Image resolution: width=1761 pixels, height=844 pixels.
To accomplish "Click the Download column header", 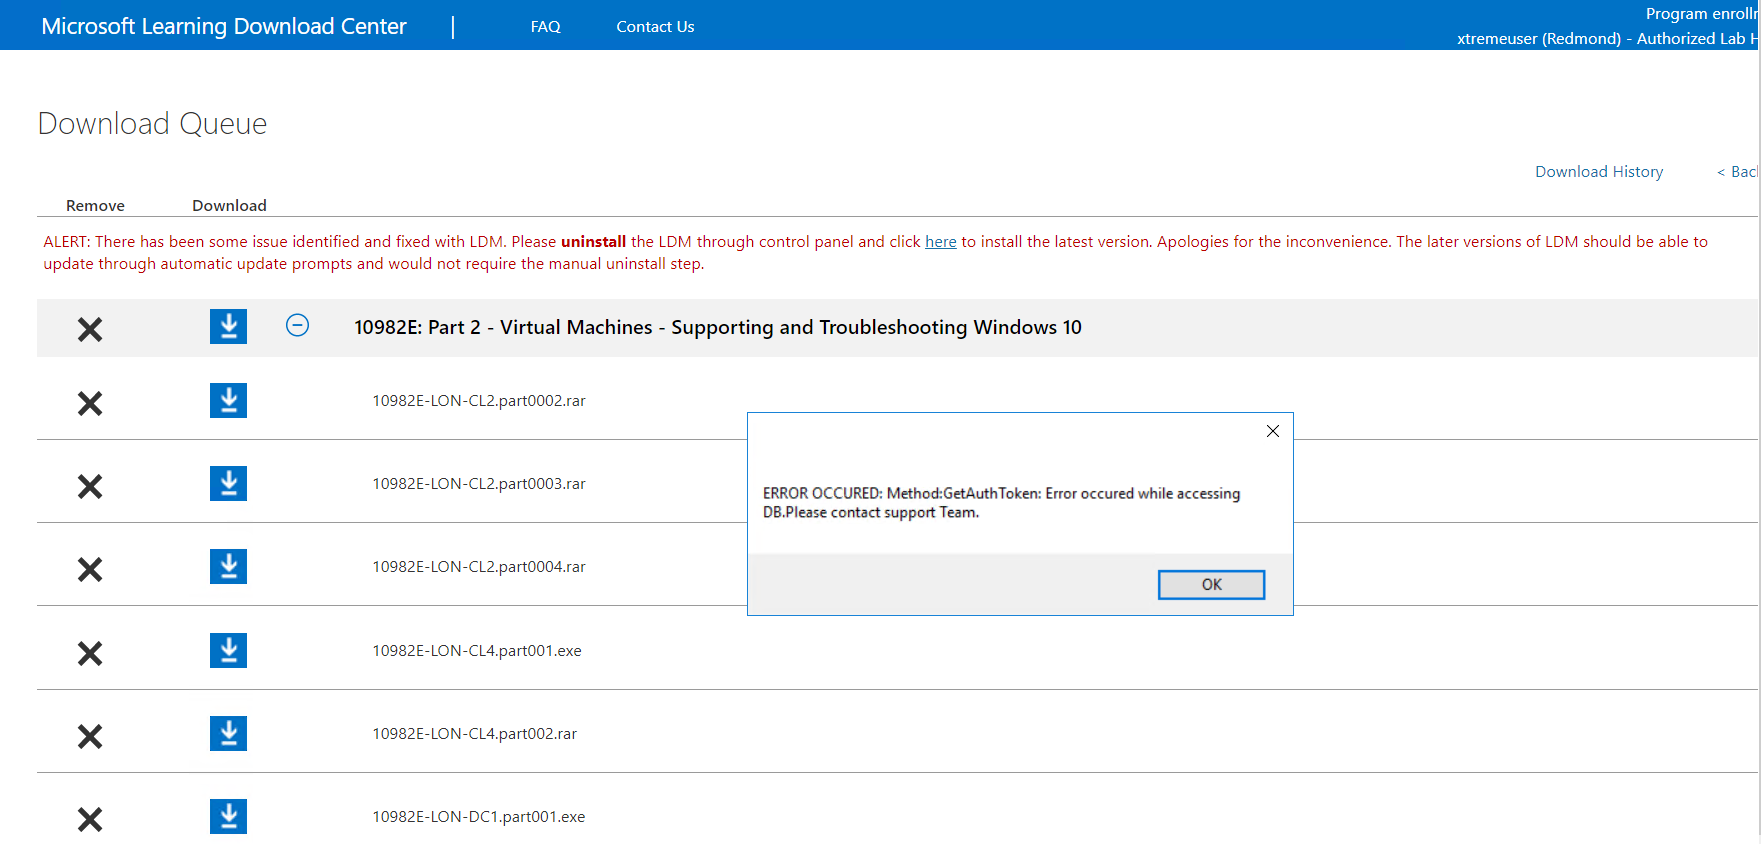I will [x=229, y=206].
